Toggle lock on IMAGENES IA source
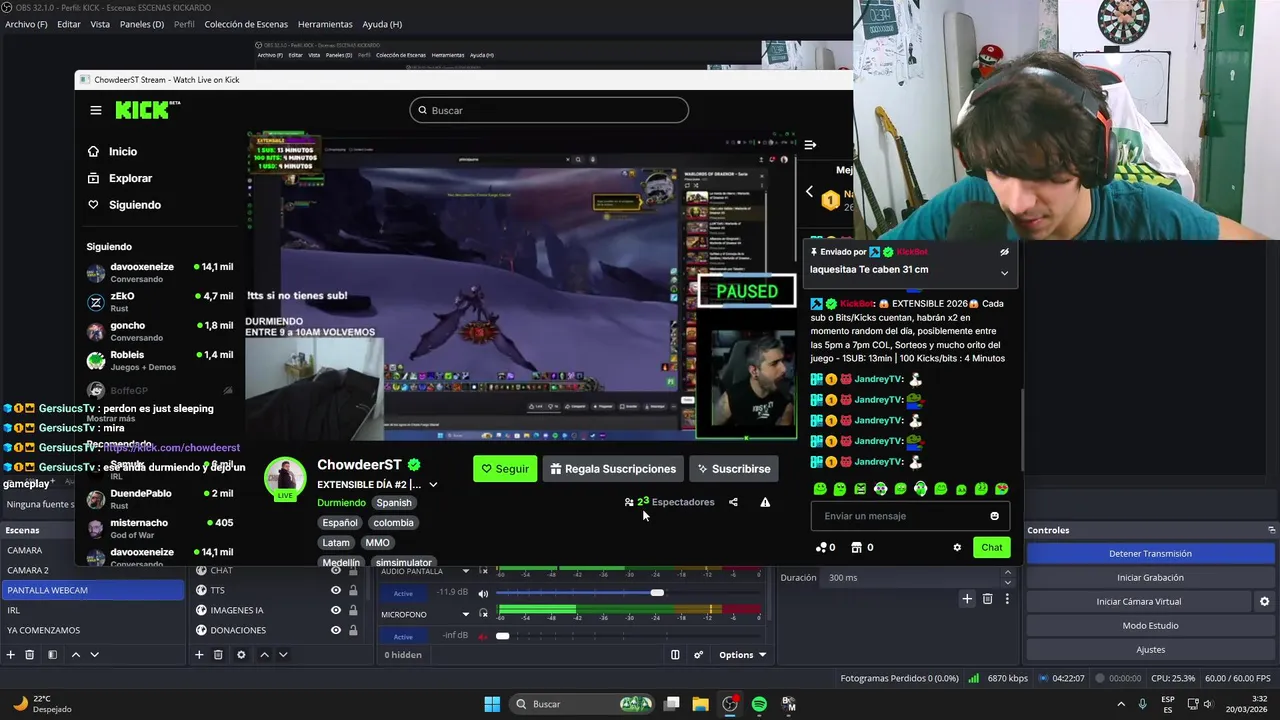This screenshot has height=720, width=1280. coord(353,610)
